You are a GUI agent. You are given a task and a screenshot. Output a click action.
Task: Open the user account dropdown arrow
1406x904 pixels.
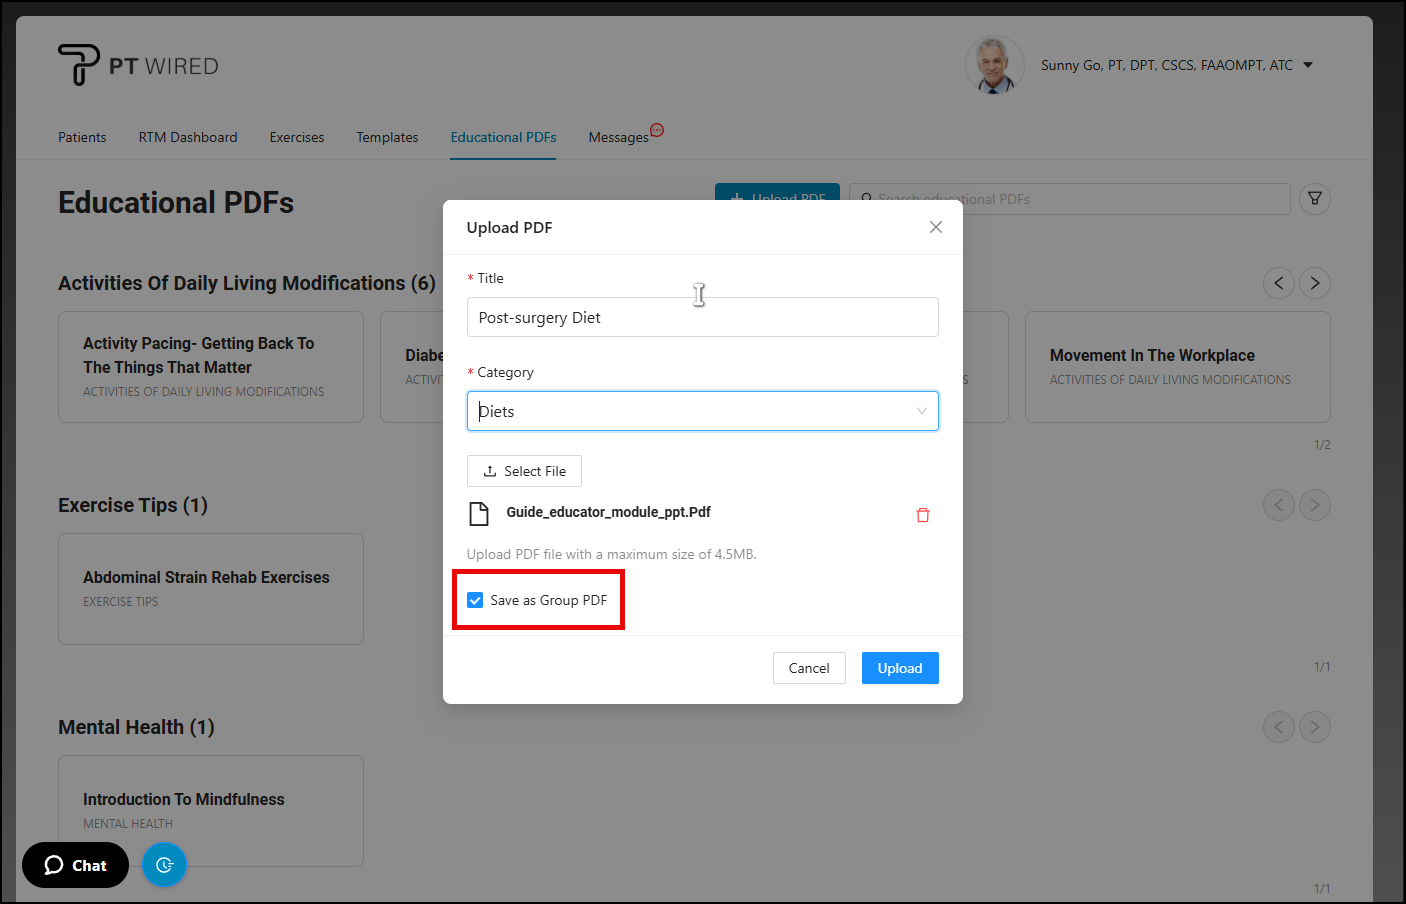1307,65
